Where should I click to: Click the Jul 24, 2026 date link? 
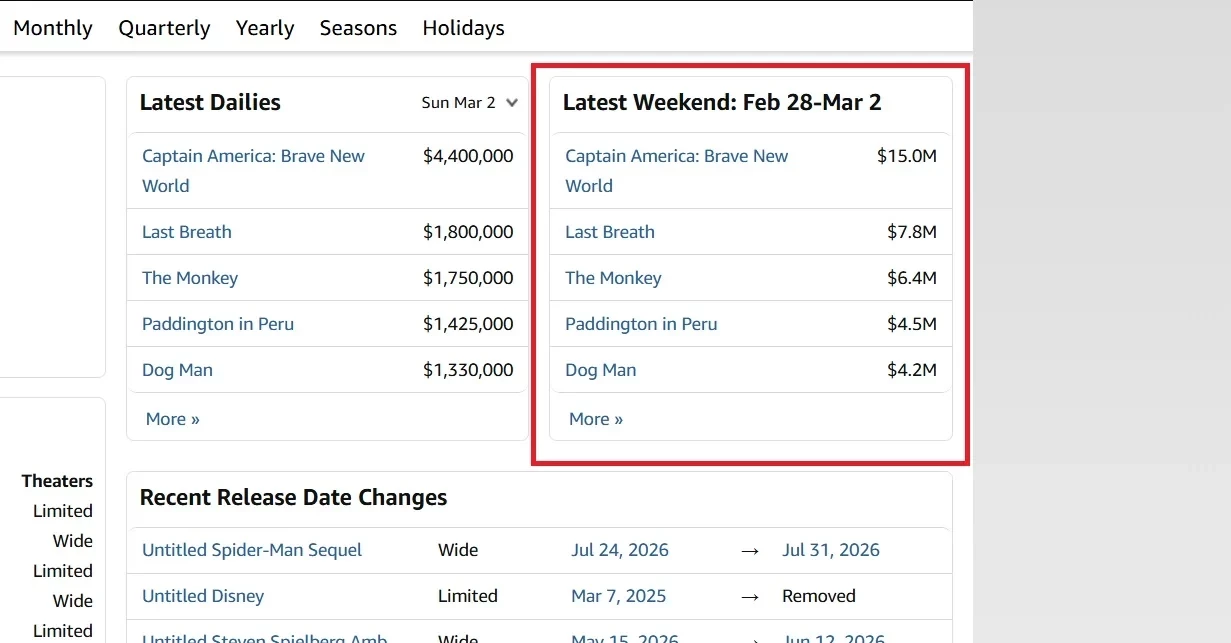pos(620,550)
